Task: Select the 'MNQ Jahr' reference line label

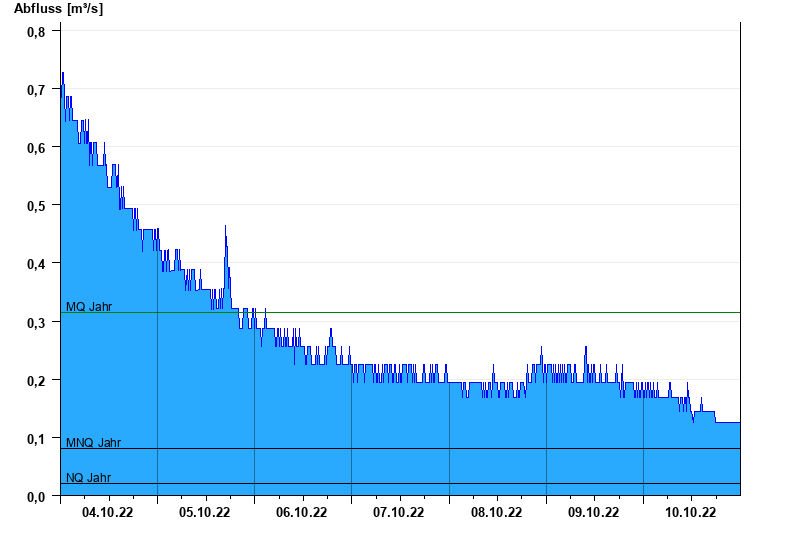Action: click(x=93, y=442)
